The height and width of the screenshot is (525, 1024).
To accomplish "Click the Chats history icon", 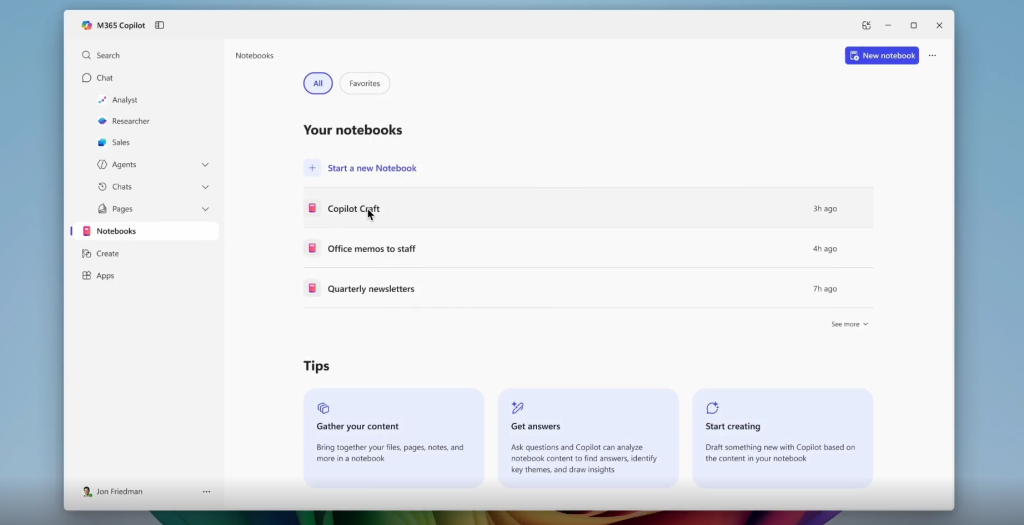I will (102, 187).
